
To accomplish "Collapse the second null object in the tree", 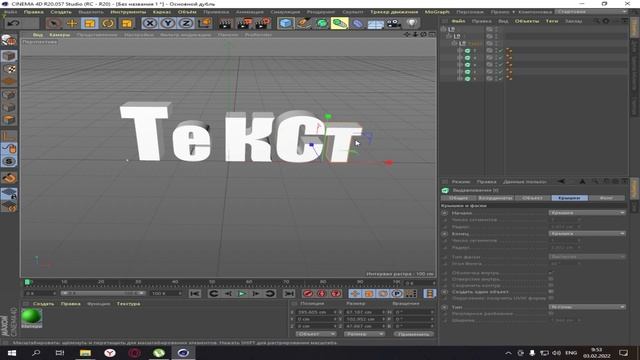I will 448,36.
